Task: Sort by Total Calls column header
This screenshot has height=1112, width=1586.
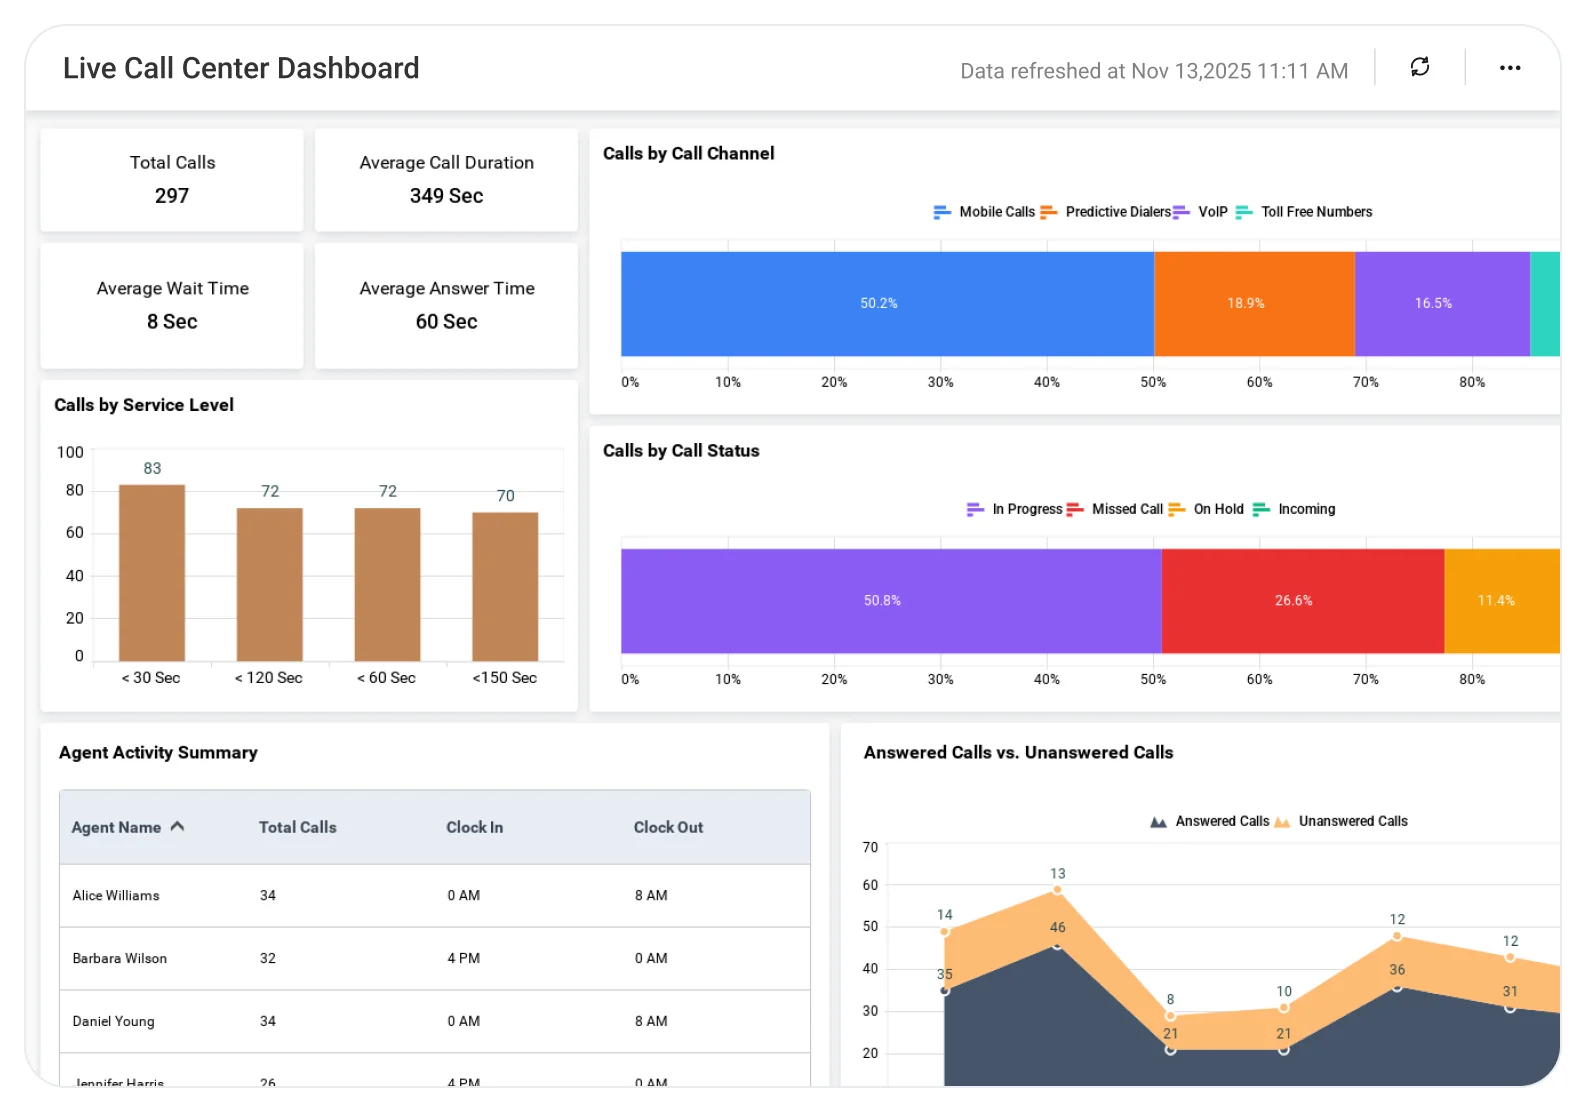Action: [x=297, y=827]
